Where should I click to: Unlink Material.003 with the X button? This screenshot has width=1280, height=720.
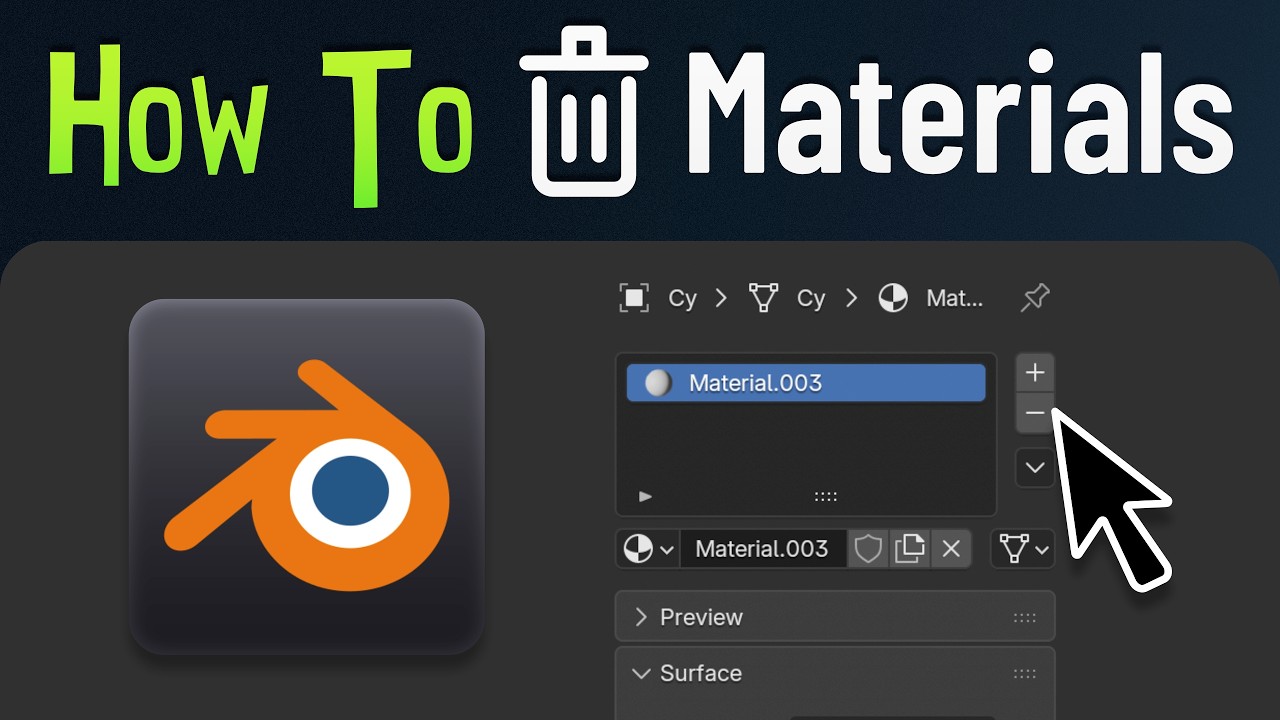(x=951, y=549)
